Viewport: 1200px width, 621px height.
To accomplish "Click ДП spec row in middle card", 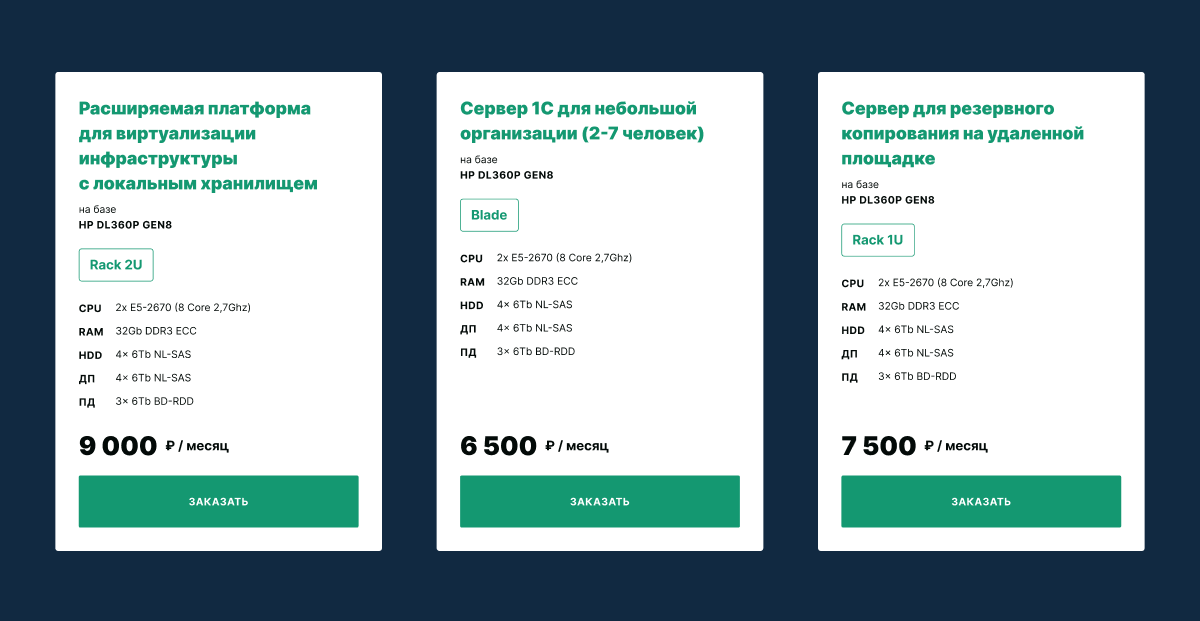I will [516, 328].
